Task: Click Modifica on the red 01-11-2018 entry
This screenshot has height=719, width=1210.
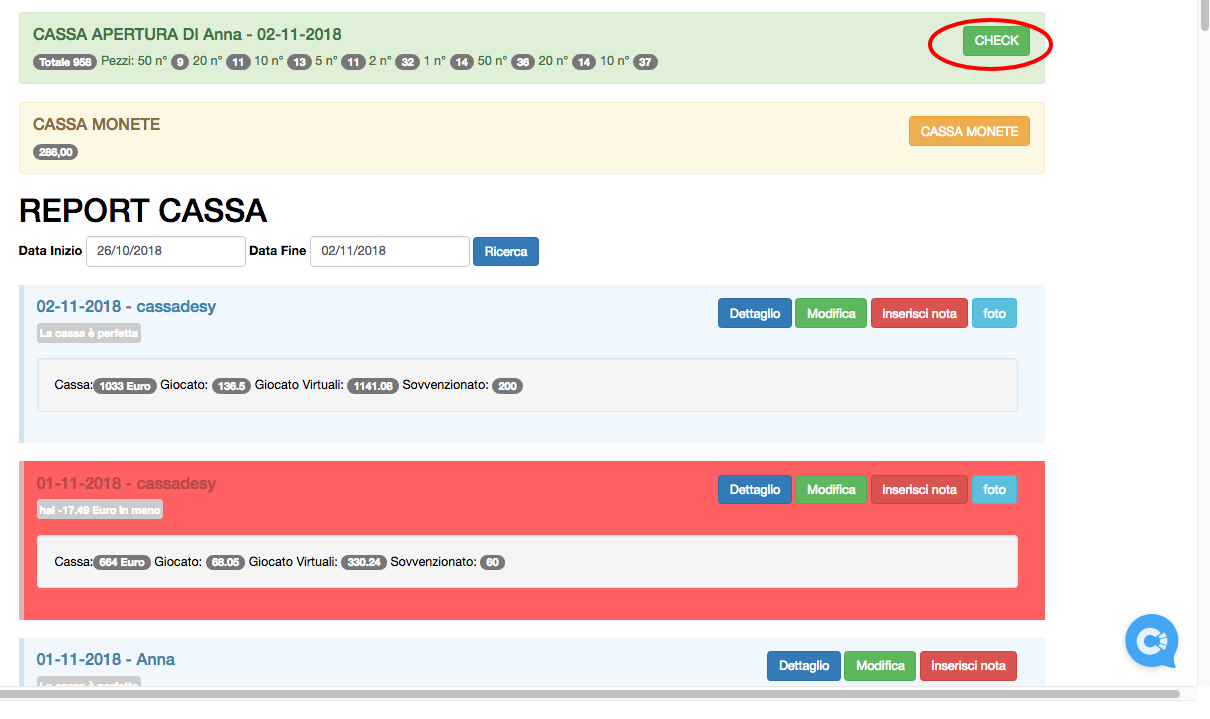Action: (x=831, y=490)
